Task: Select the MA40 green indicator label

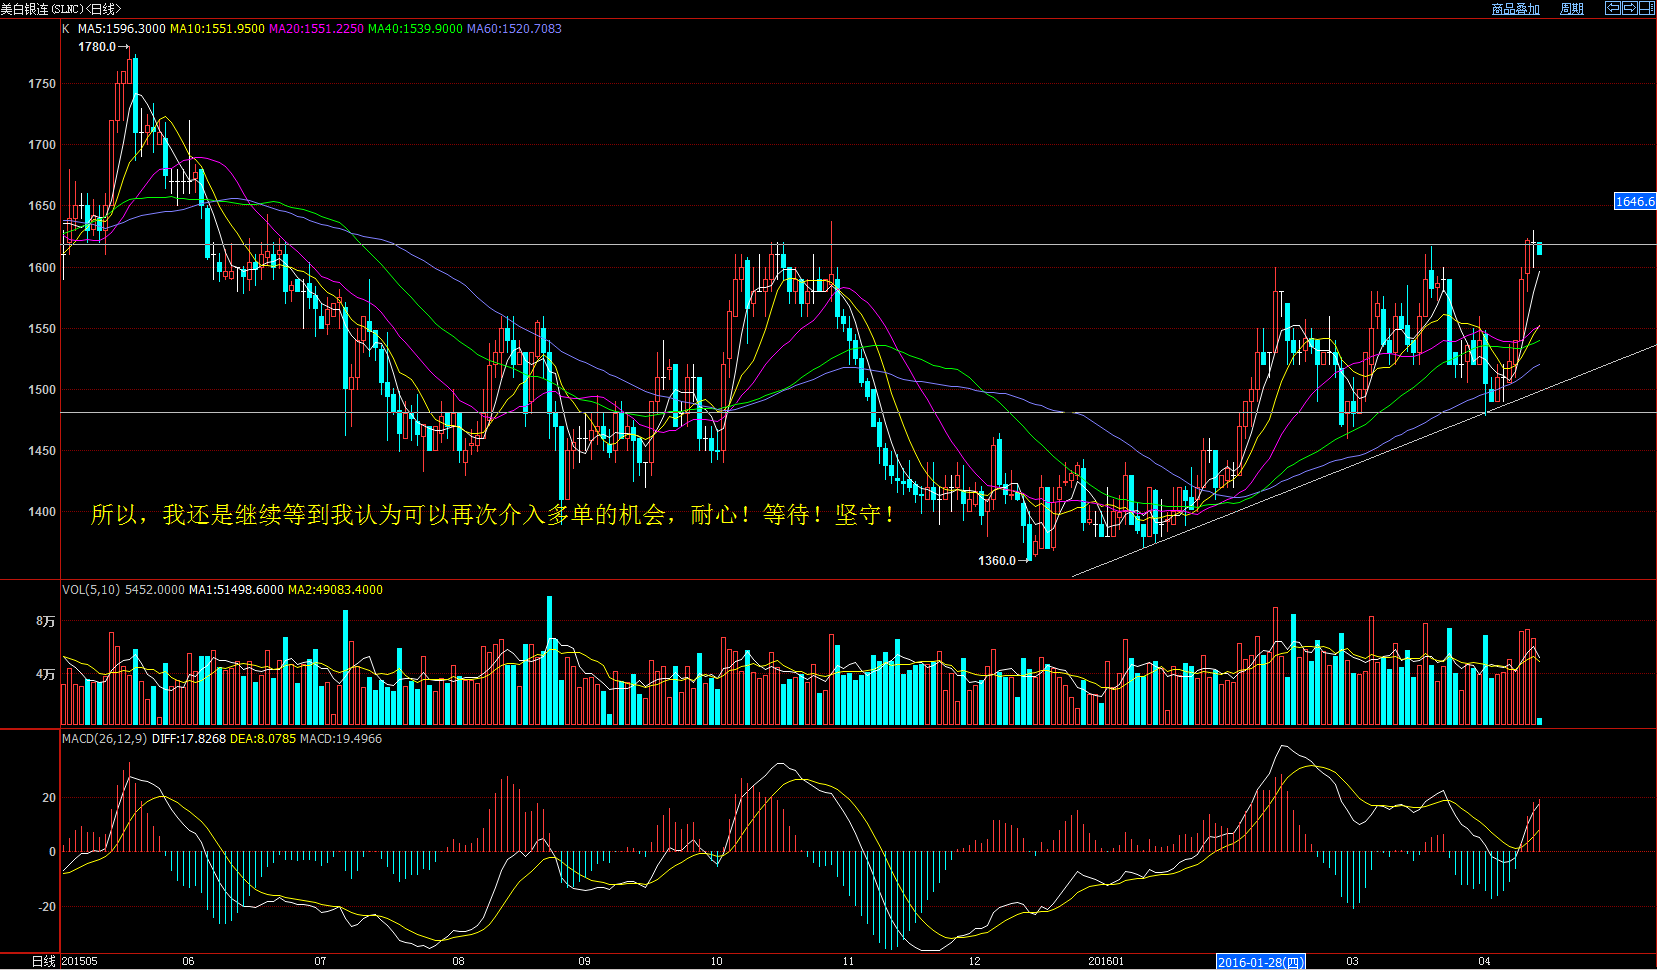Action: (x=415, y=29)
